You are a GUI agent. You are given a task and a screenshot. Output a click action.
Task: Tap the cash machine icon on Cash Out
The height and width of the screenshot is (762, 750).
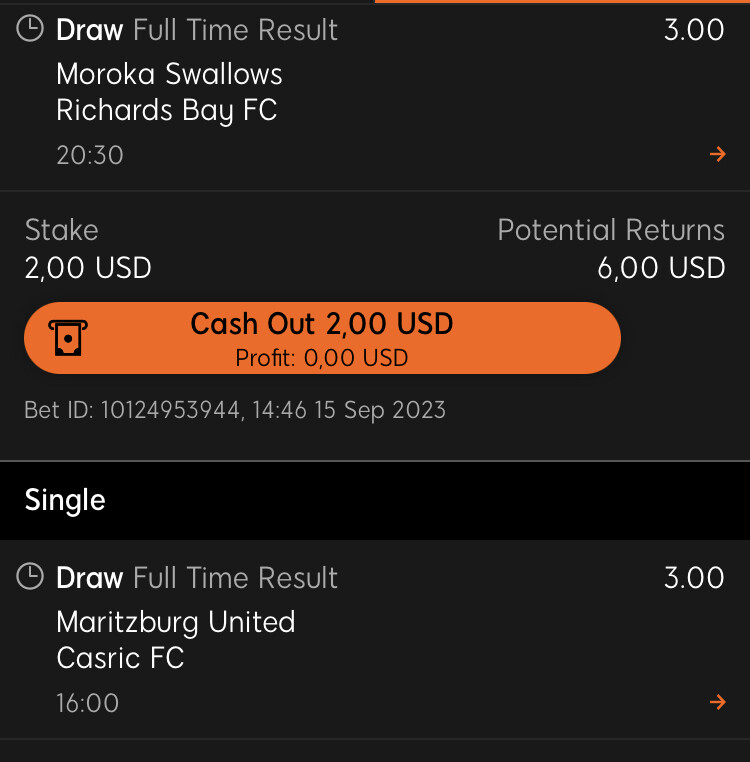68,338
